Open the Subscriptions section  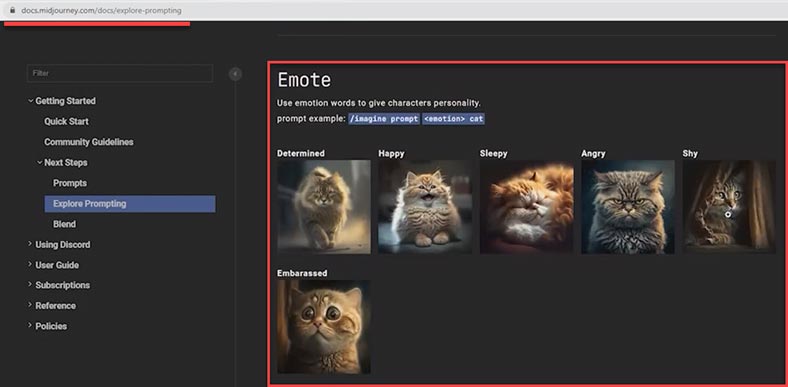[62, 285]
